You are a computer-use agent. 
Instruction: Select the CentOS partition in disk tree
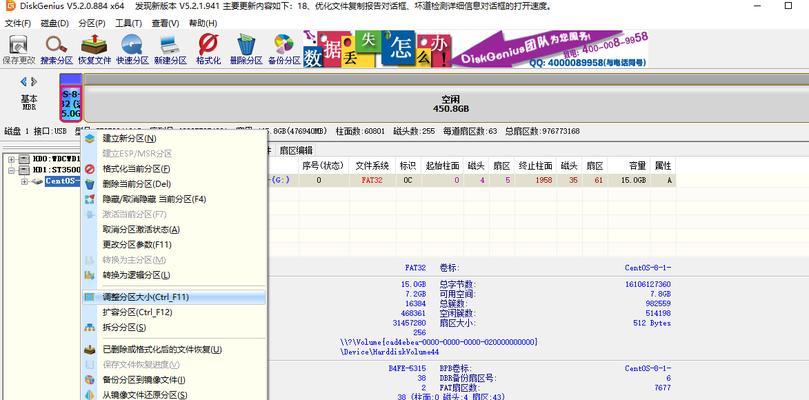[63, 181]
